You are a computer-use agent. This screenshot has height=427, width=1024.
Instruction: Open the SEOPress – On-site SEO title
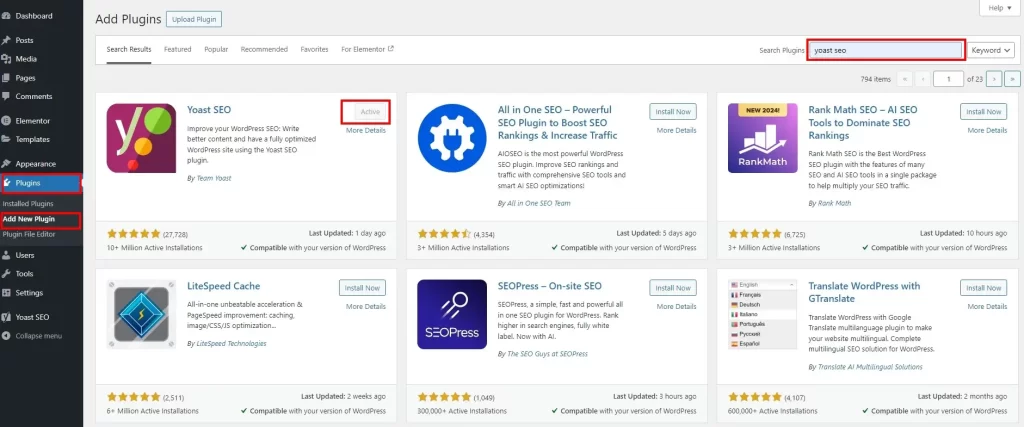tap(550, 286)
